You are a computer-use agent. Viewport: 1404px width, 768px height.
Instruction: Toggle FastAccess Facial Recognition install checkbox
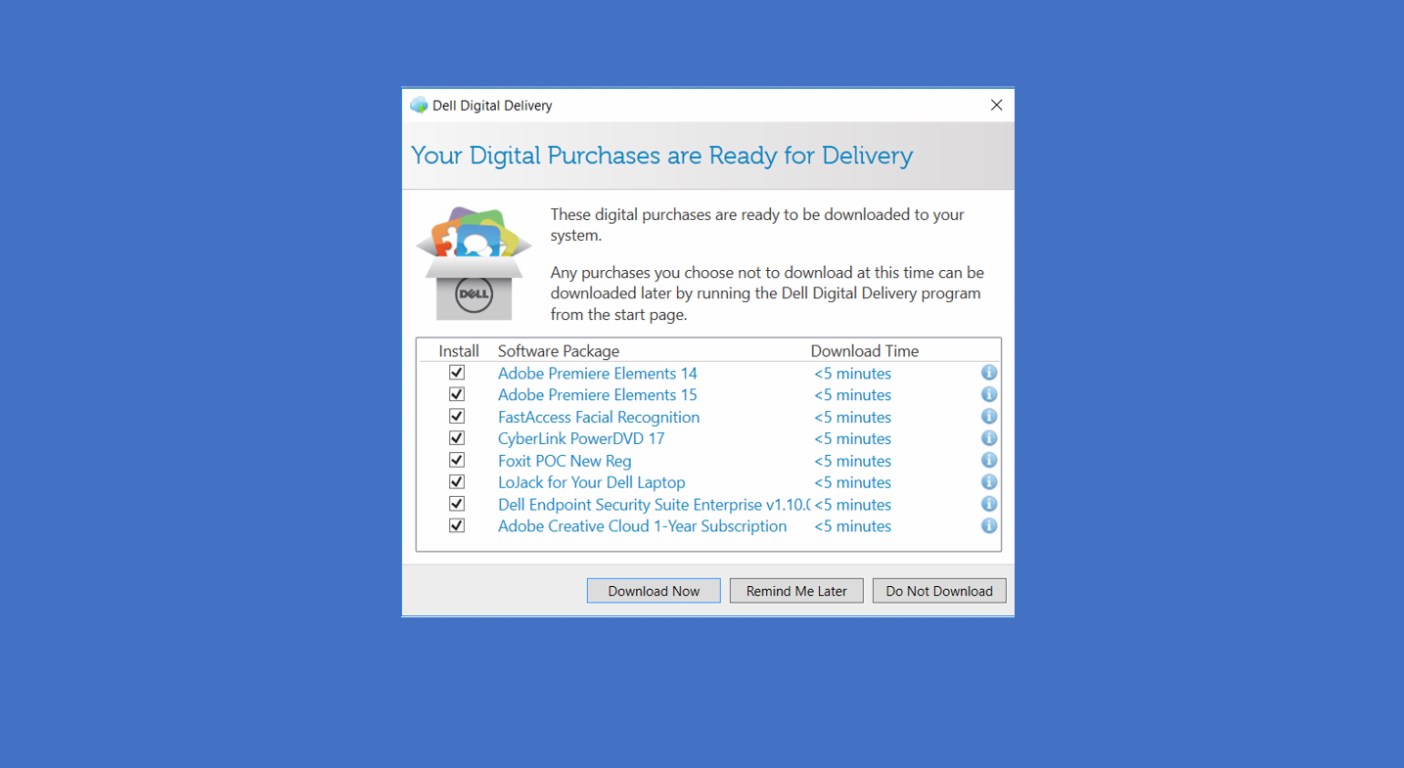[457, 416]
